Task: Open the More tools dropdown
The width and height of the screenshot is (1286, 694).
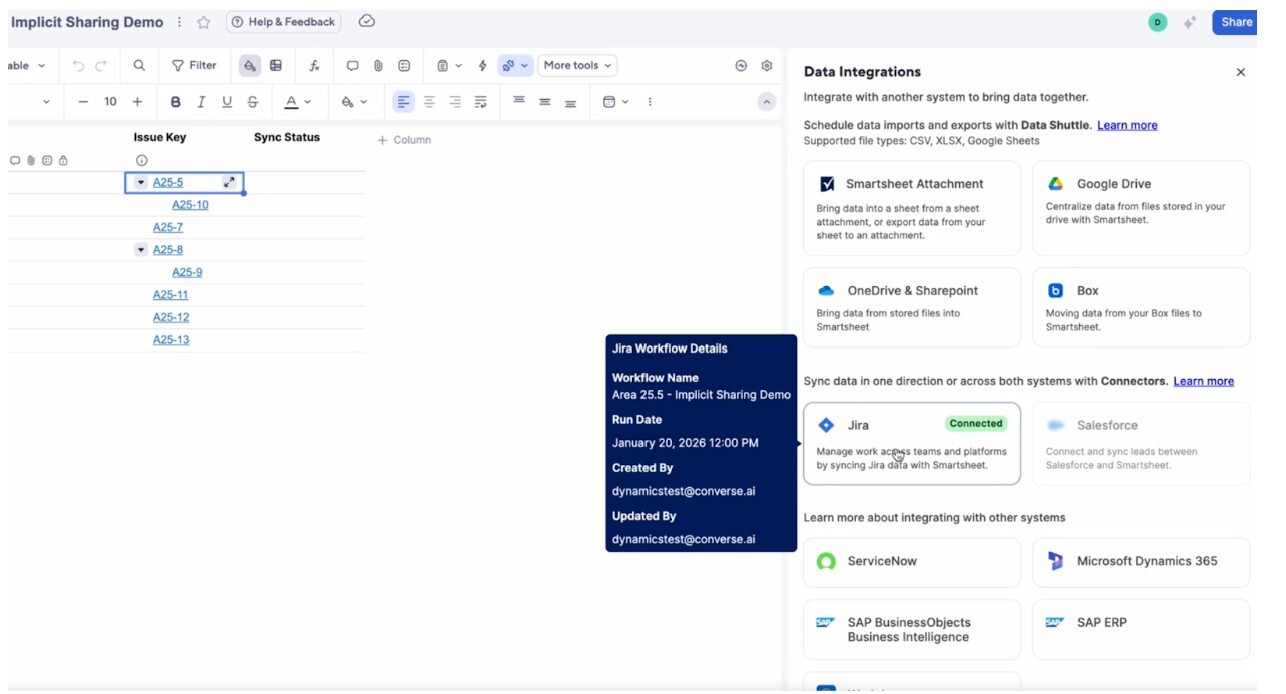Action: tap(577, 65)
